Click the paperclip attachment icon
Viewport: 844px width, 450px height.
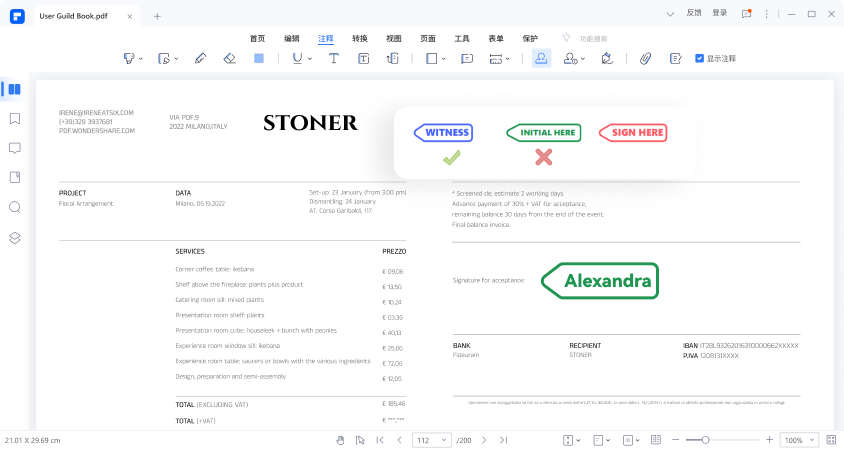[x=646, y=59]
